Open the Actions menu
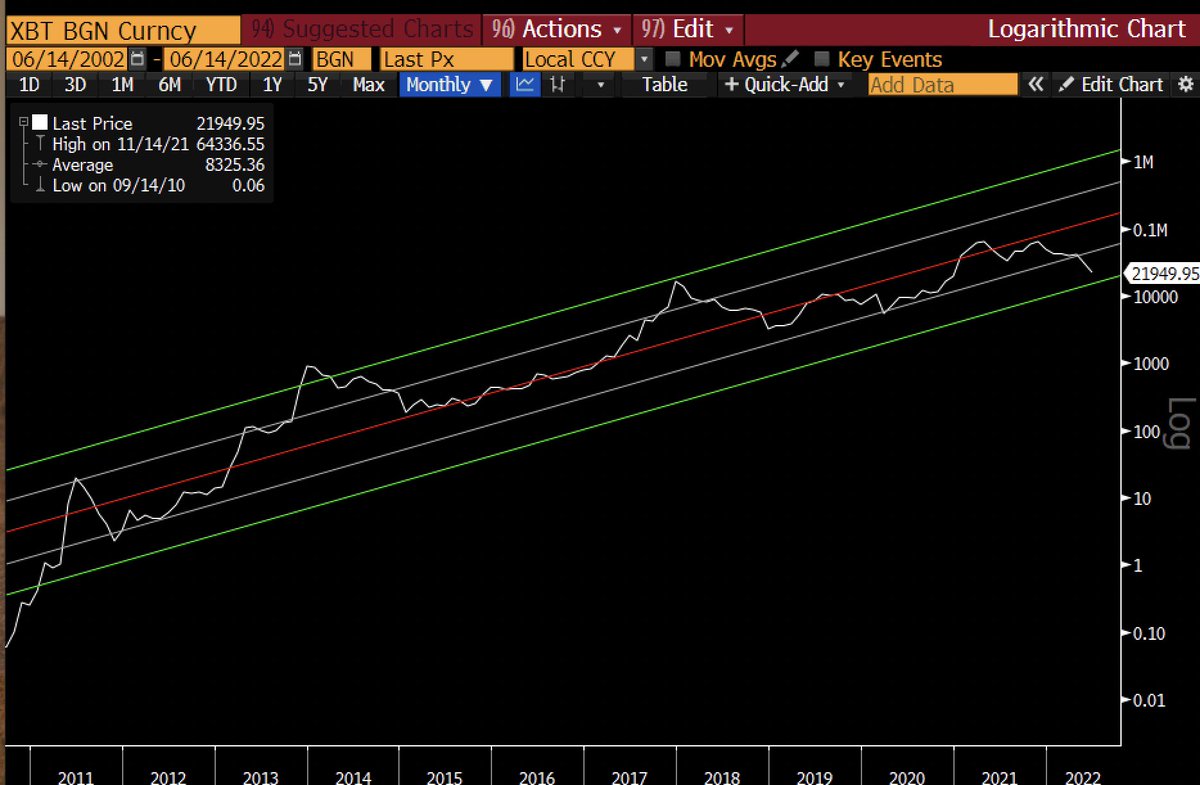The image size is (1200, 785). [x=556, y=29]
